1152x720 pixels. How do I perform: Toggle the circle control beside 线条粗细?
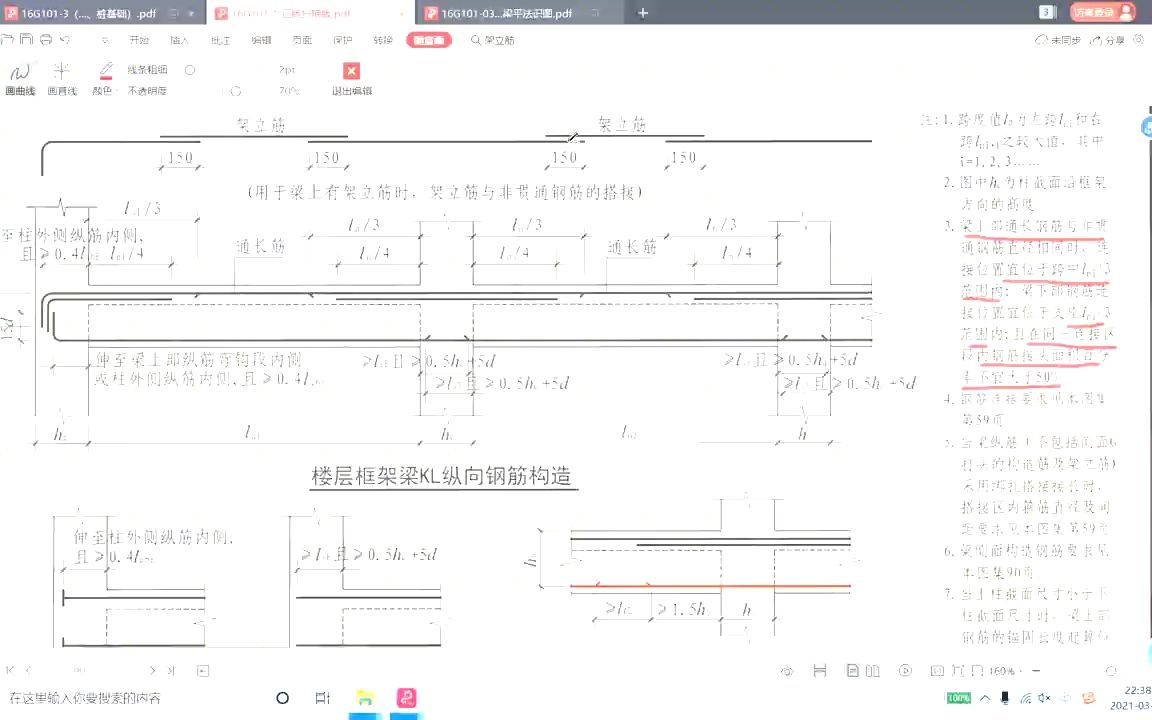[189, 70]
